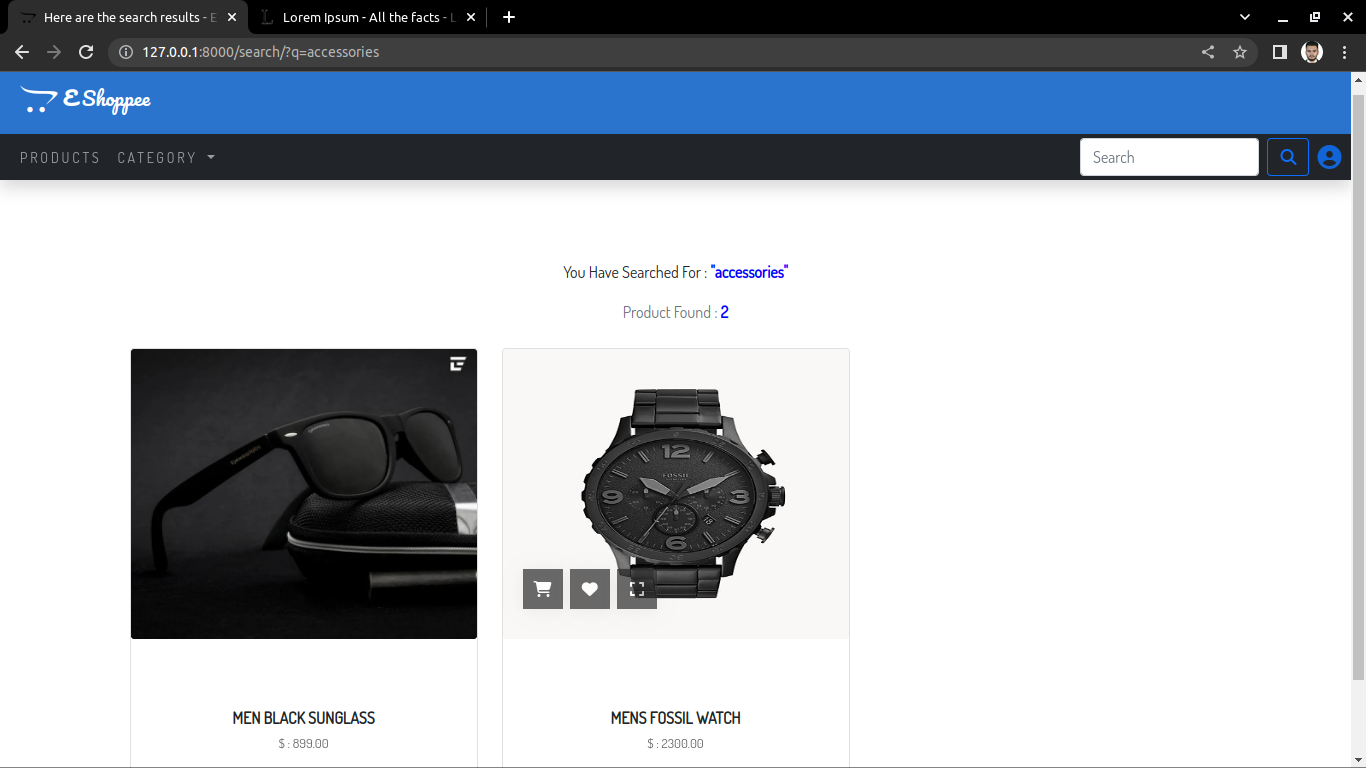Open the user account icon
This screenshot has width=1366, height=768.
(x=1329, y=157)
